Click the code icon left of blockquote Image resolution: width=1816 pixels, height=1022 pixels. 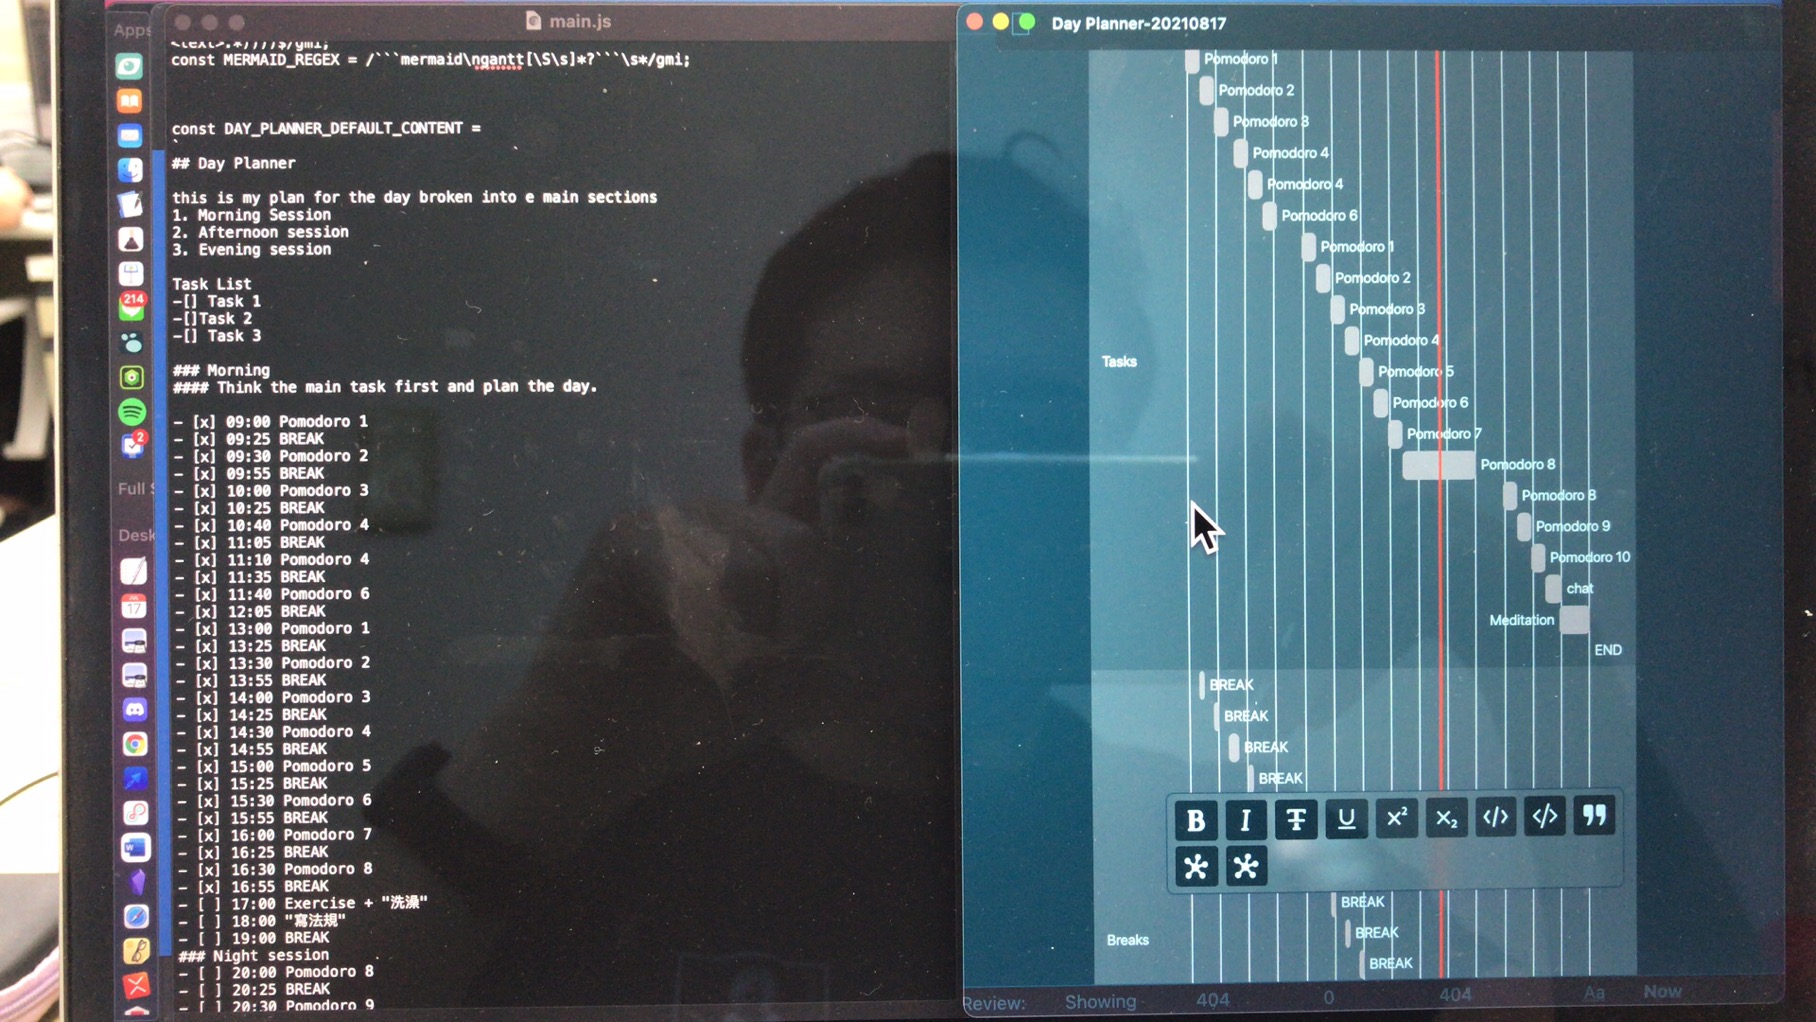pos(1545,816)
